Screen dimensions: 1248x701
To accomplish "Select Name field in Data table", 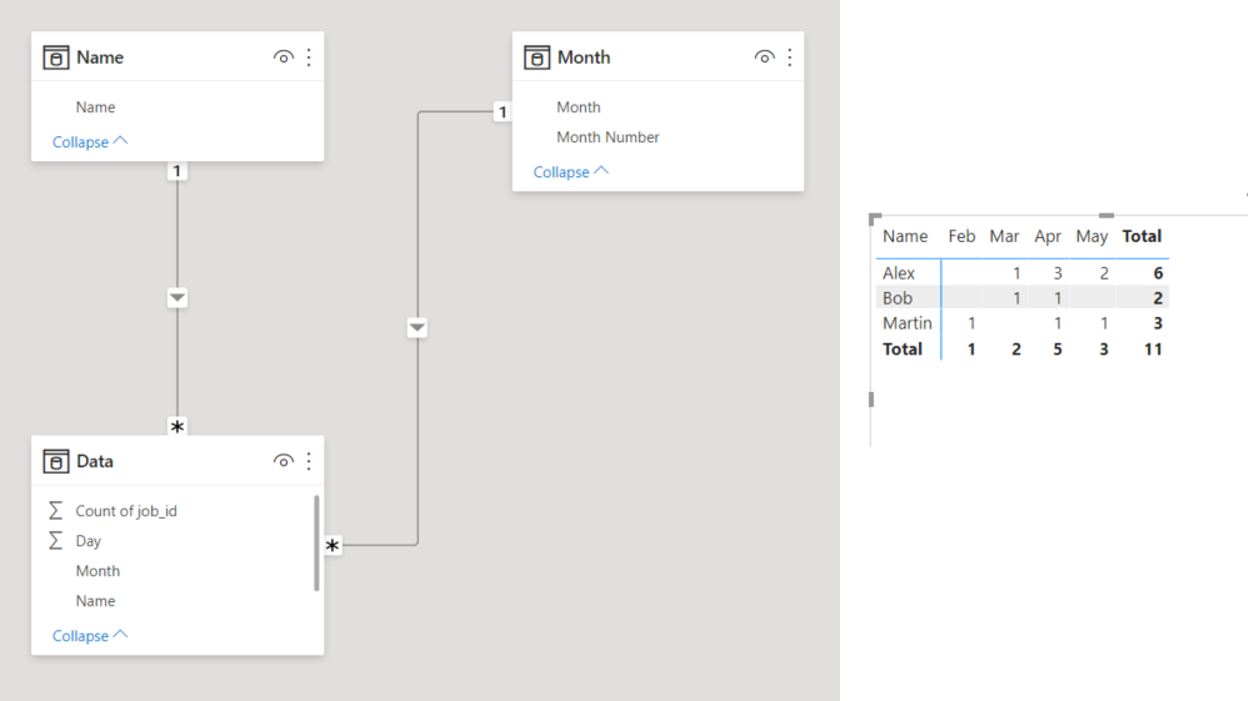I will (x=95, y=601).
